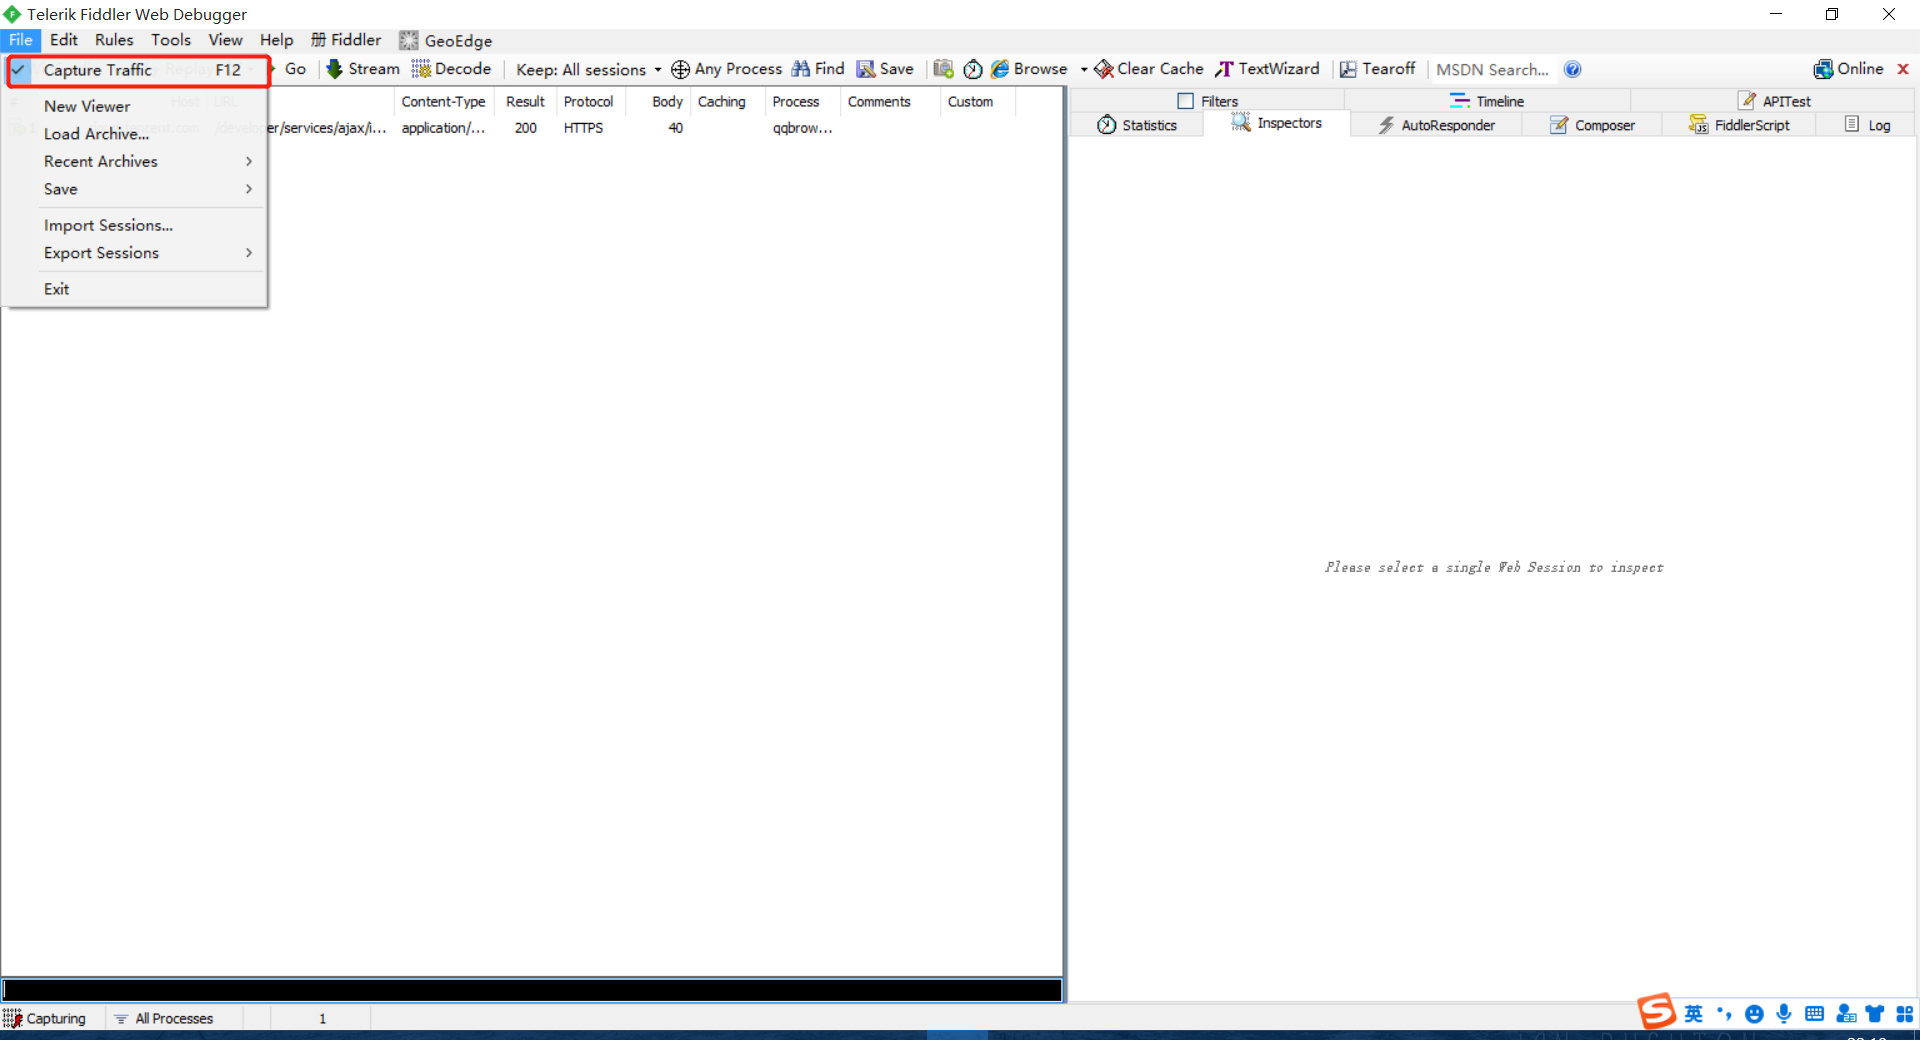Viewport: 1920px width, 1040px height.
Task: Click the MSDN Search input field
Action: (1492, 69)
